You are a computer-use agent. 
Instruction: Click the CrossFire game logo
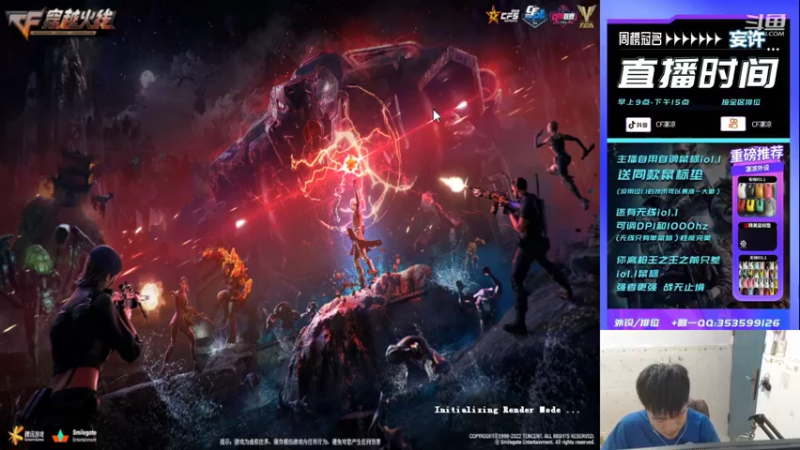click(61, 23)
